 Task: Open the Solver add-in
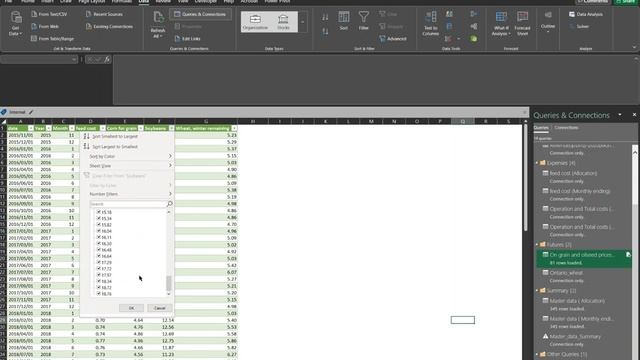(x=579, y=27)
